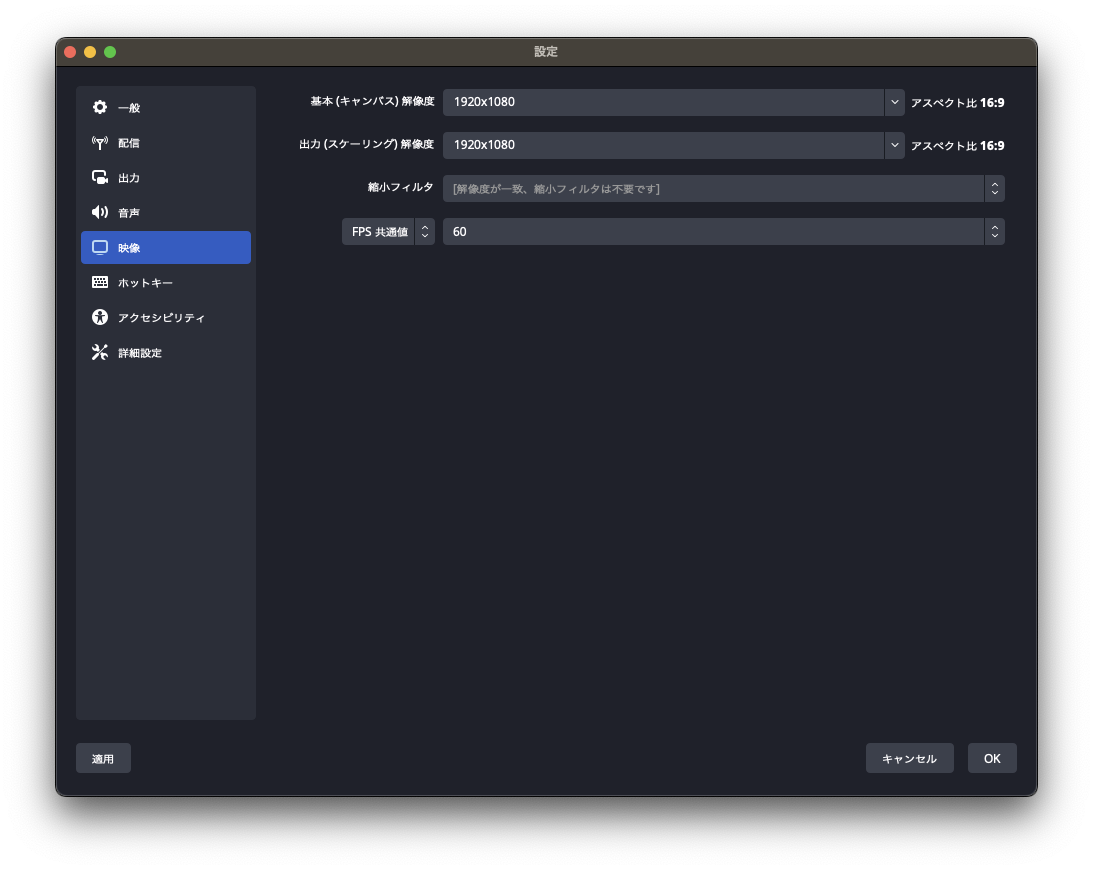Open the FPS 共通値 type selector
Screen dimensions: 1093x870
tap(388, 231)
